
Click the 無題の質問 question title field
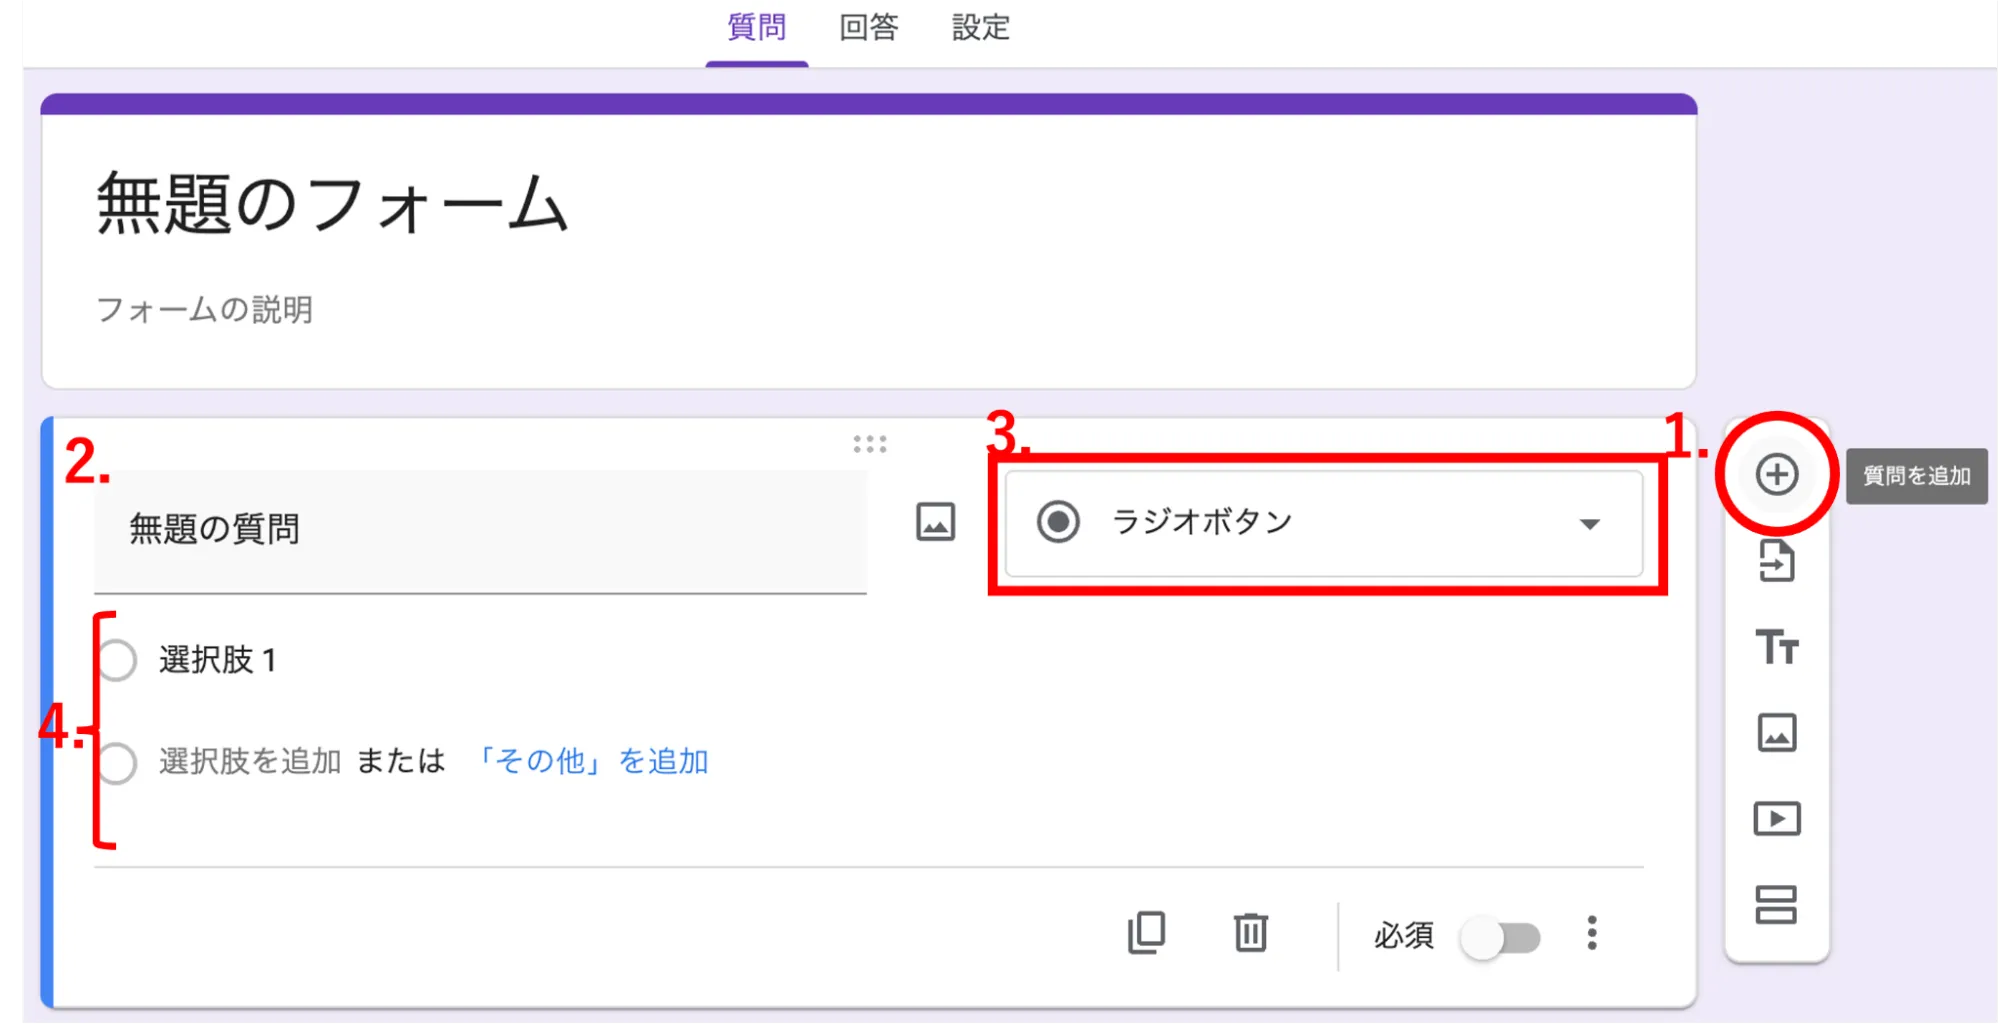pyautogui.click(x=480, y=529)
